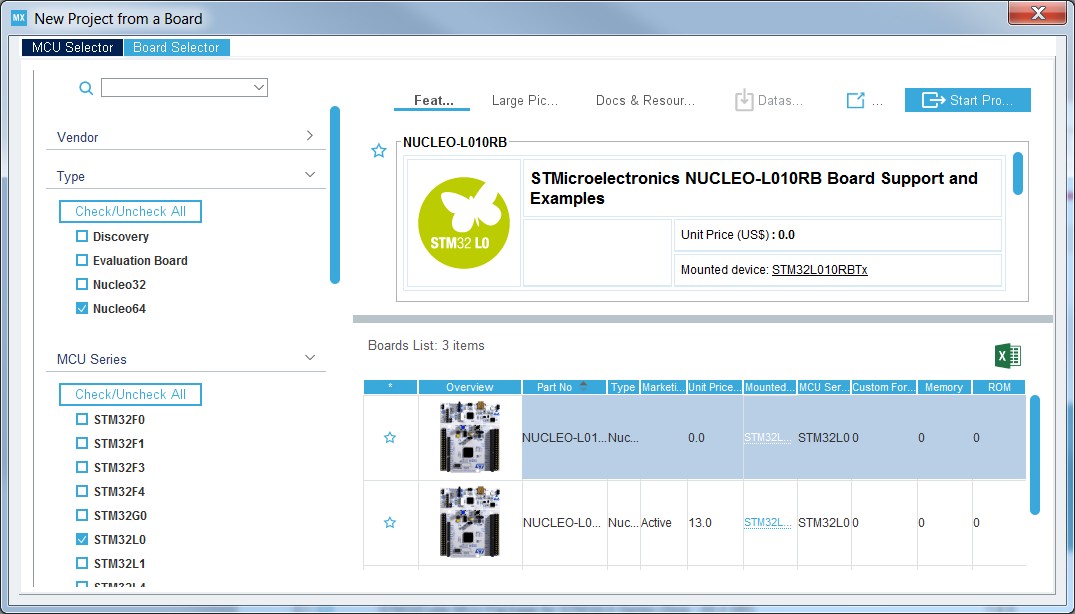This screenshot has width=1075, height=614.
Task: Star the 0.0 price board row
Action: (390, 437)
